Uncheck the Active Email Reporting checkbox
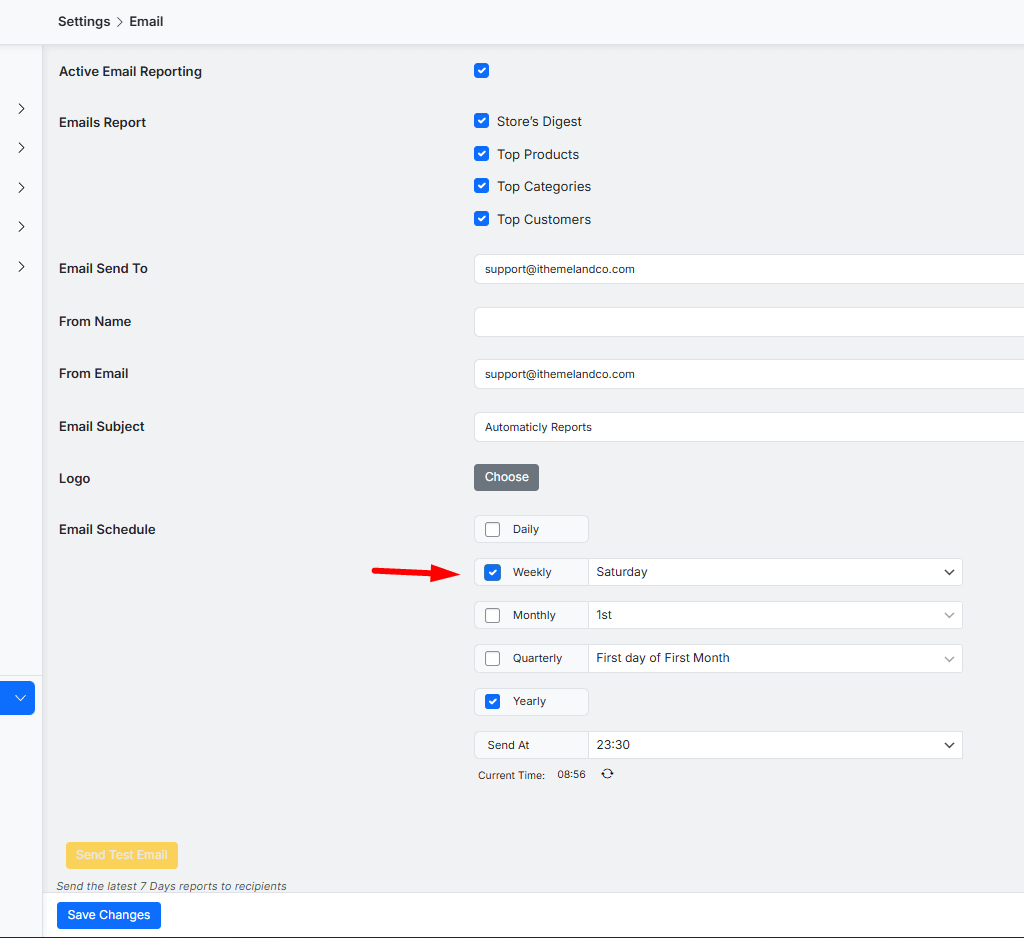1024x938 pixels. click(481, 71)
